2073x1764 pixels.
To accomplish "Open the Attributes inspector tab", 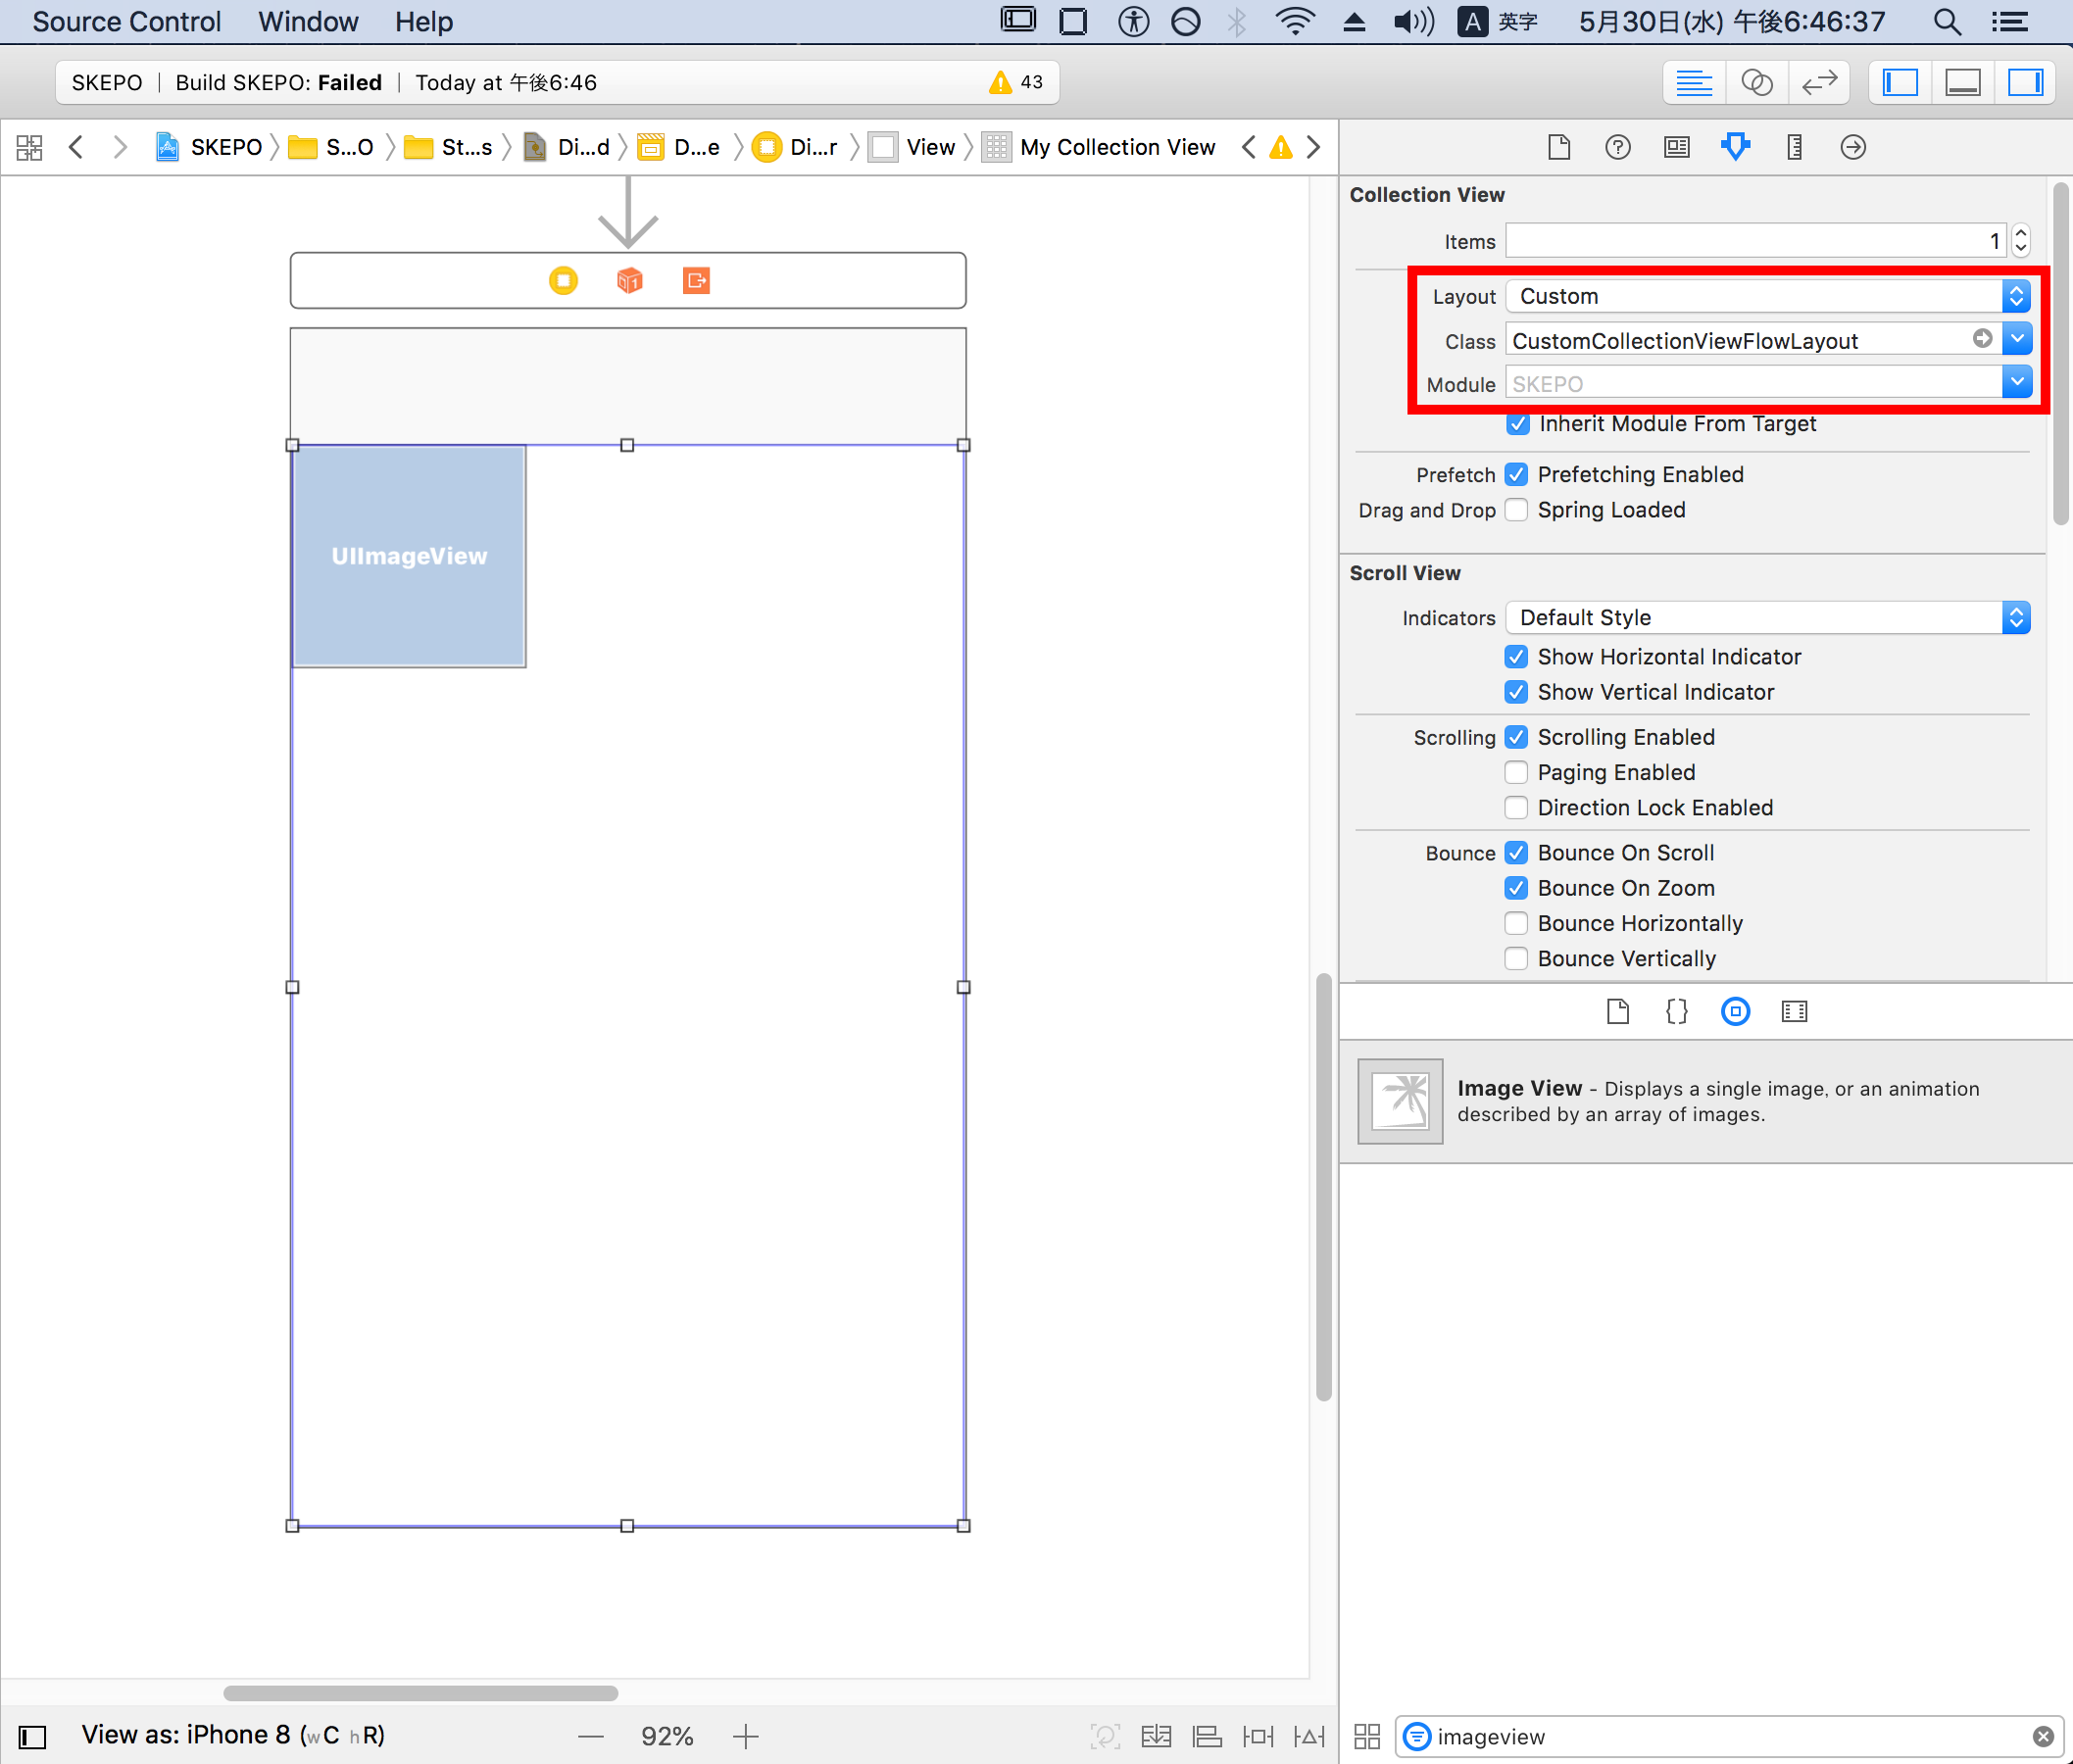I will tap(1735, 147).
